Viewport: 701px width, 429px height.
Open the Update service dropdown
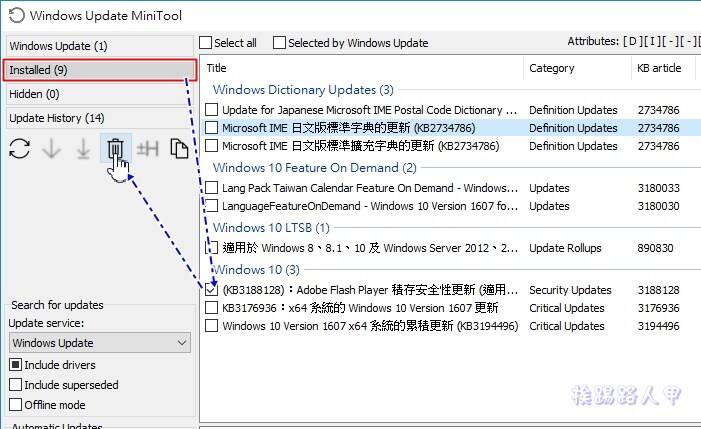point(100,343)
